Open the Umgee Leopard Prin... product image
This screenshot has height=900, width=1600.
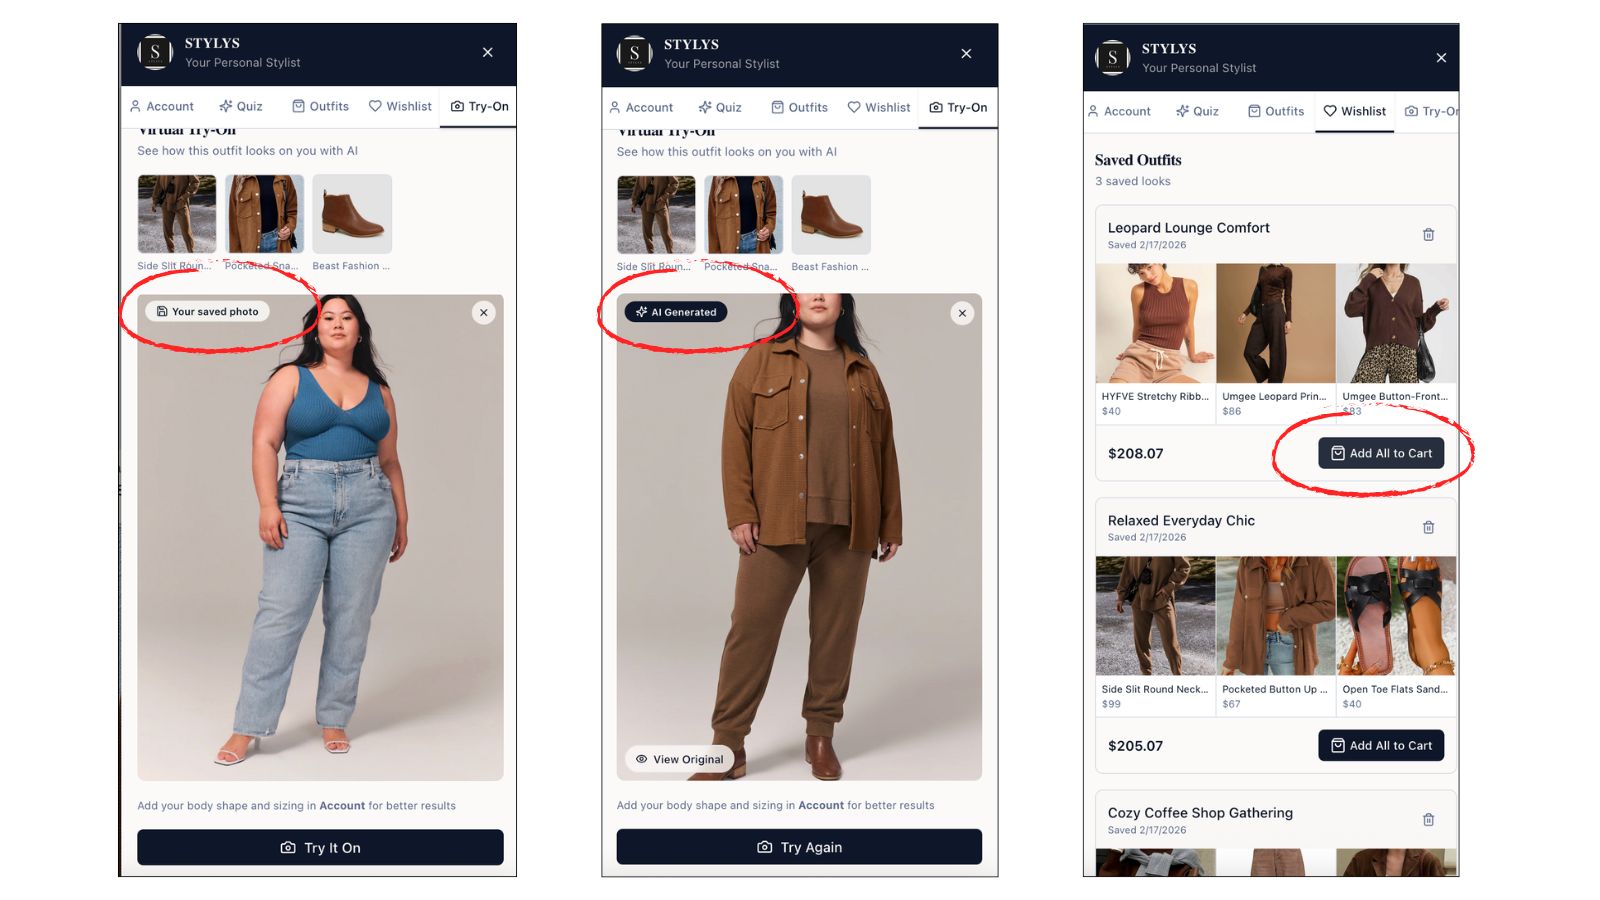1276,324
